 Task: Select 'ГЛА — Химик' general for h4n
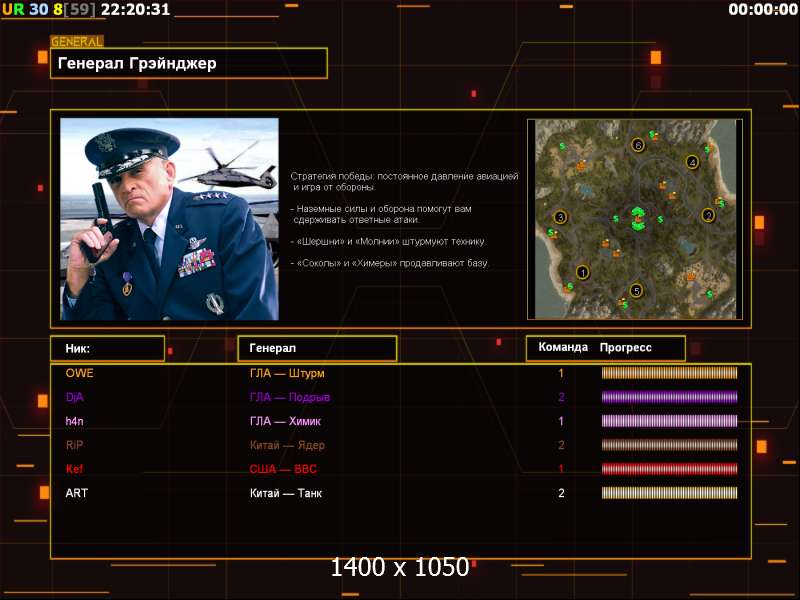coord(285,421)
